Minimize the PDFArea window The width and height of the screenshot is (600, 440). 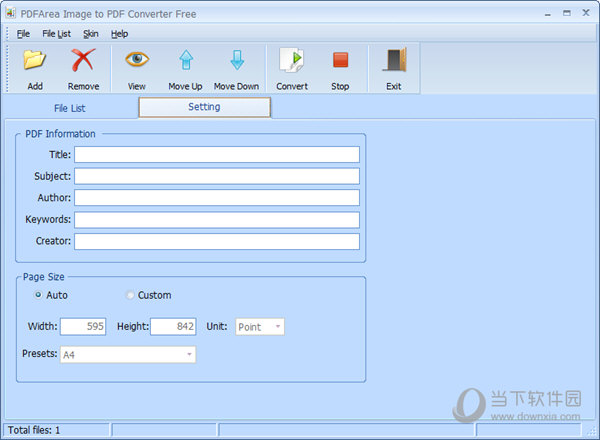point(548,14)
